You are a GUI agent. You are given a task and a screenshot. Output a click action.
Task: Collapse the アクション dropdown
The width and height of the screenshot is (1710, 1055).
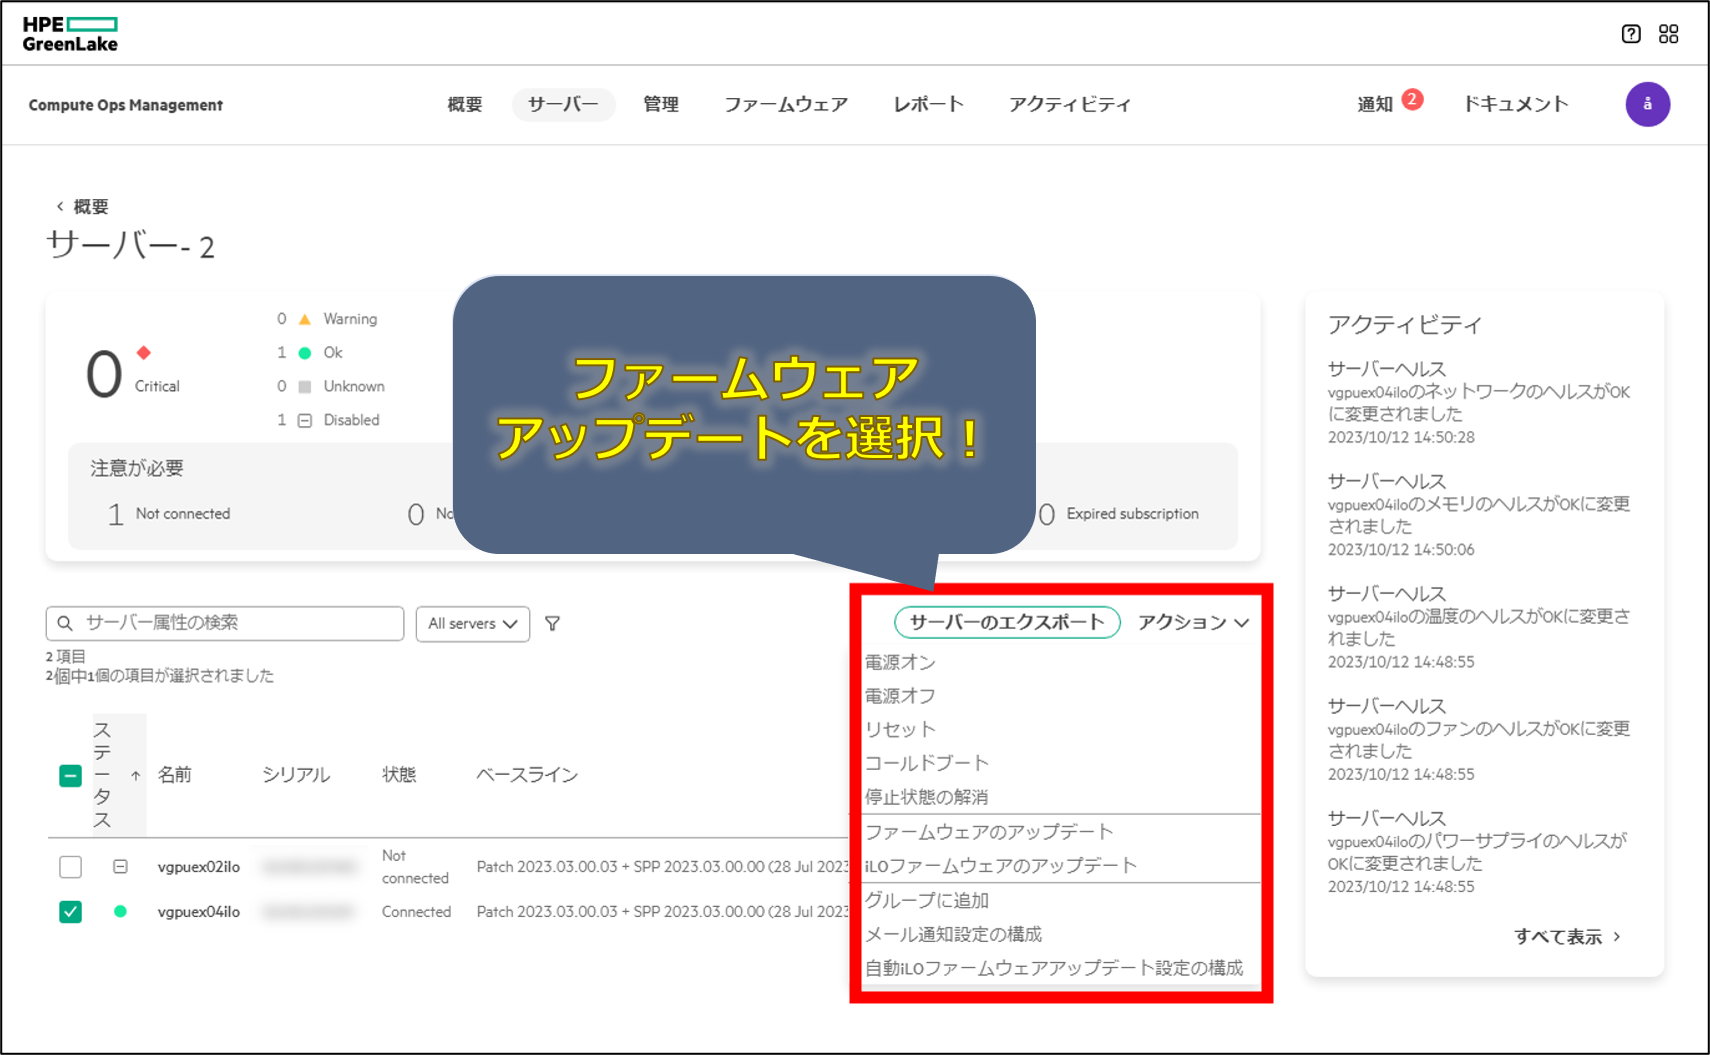tap(1194, 622)
